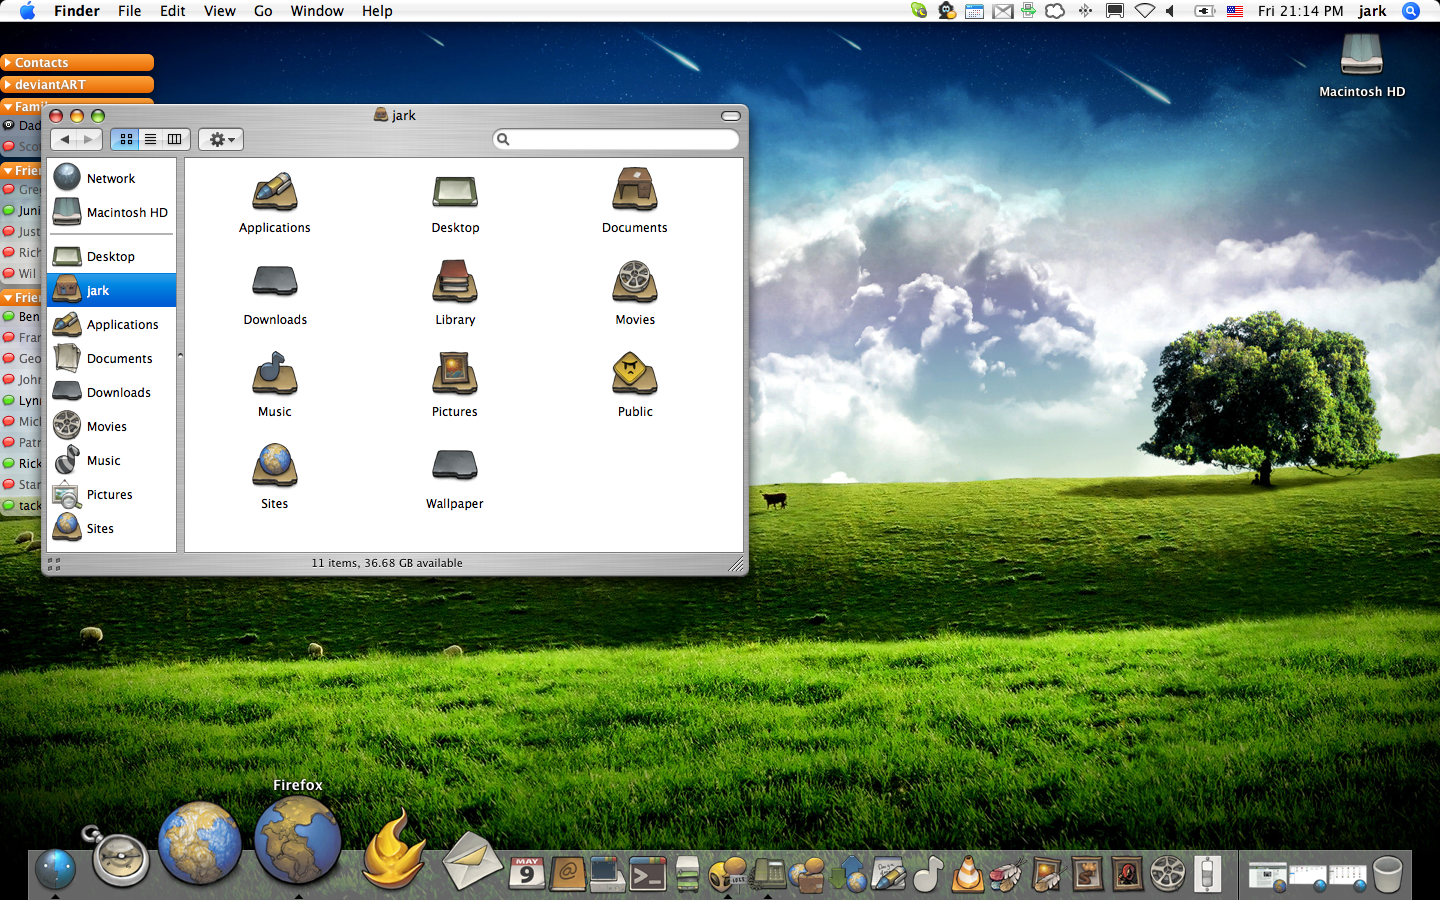Select Movies in the Finder sidebar

click(x=106, y=427)
